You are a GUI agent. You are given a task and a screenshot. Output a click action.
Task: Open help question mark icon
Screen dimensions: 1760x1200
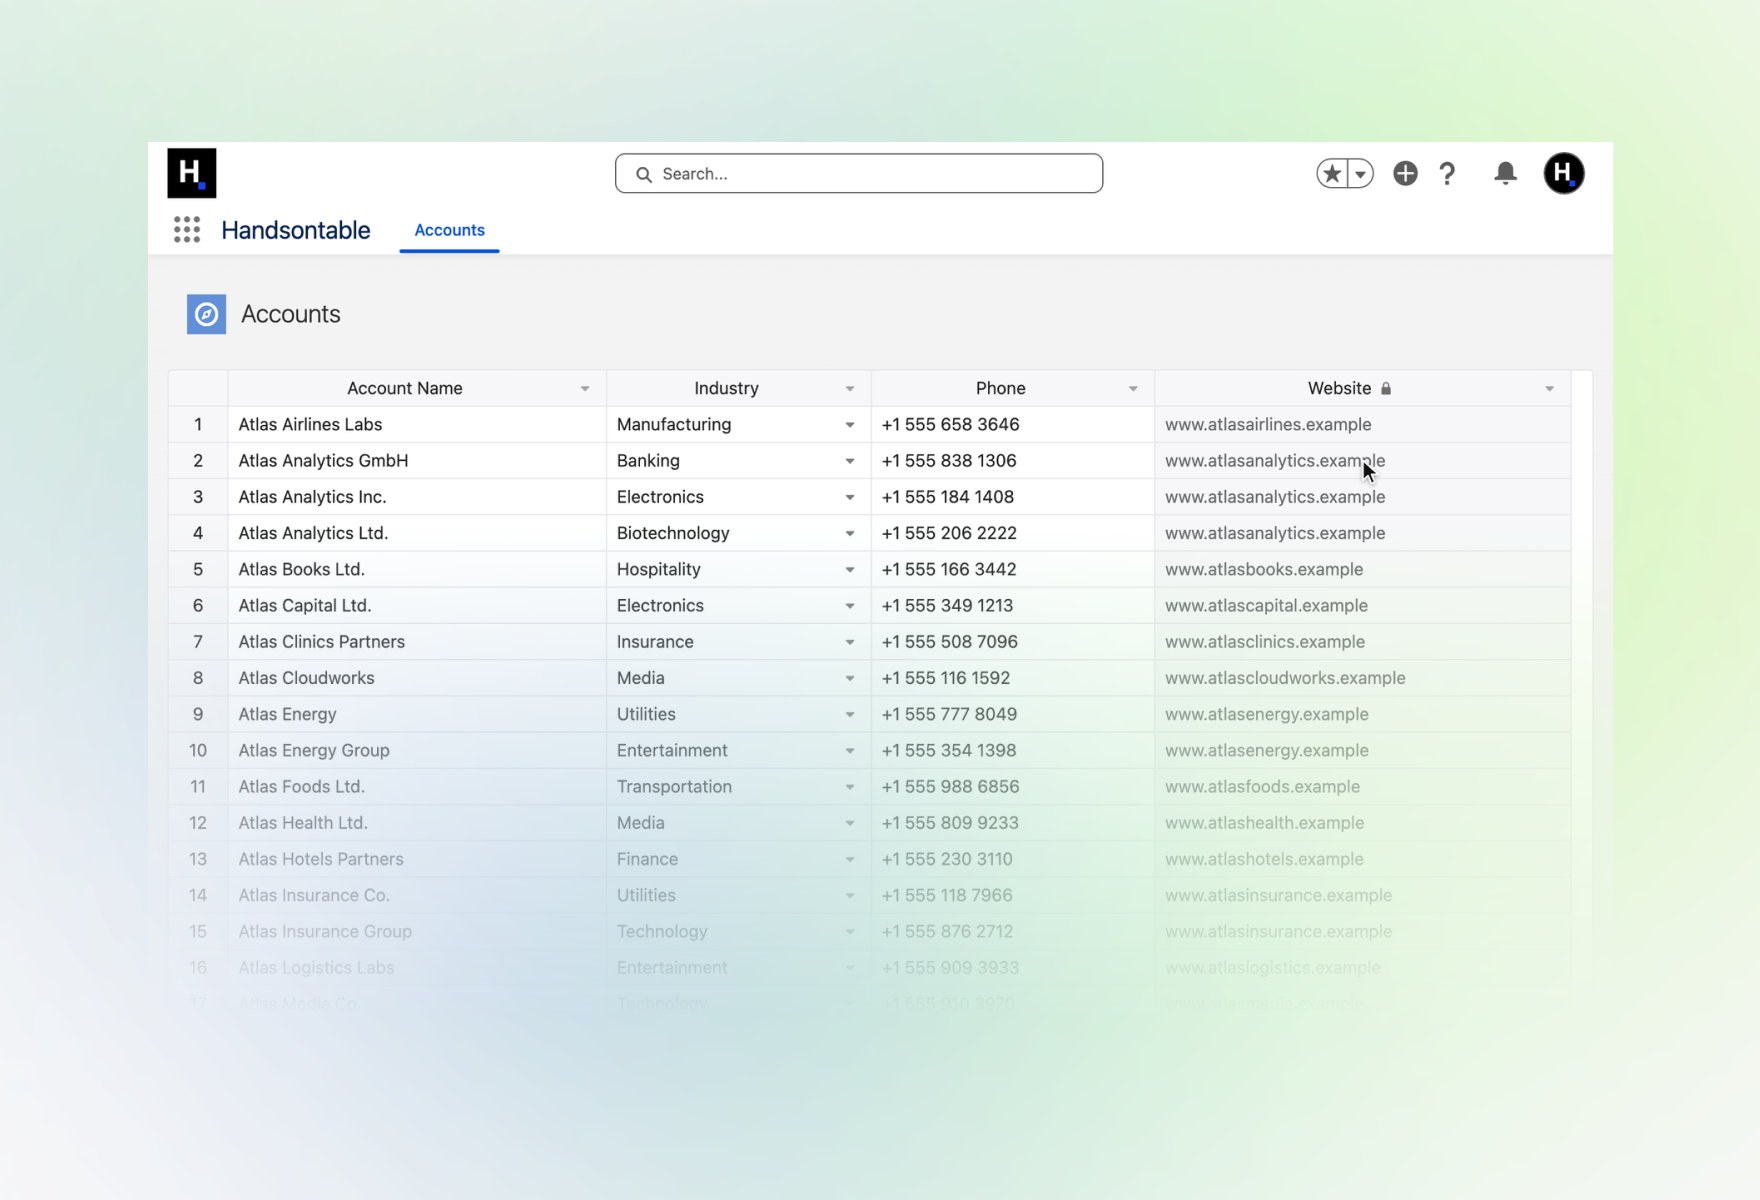pyautogui.click(x=1447, y=174)
